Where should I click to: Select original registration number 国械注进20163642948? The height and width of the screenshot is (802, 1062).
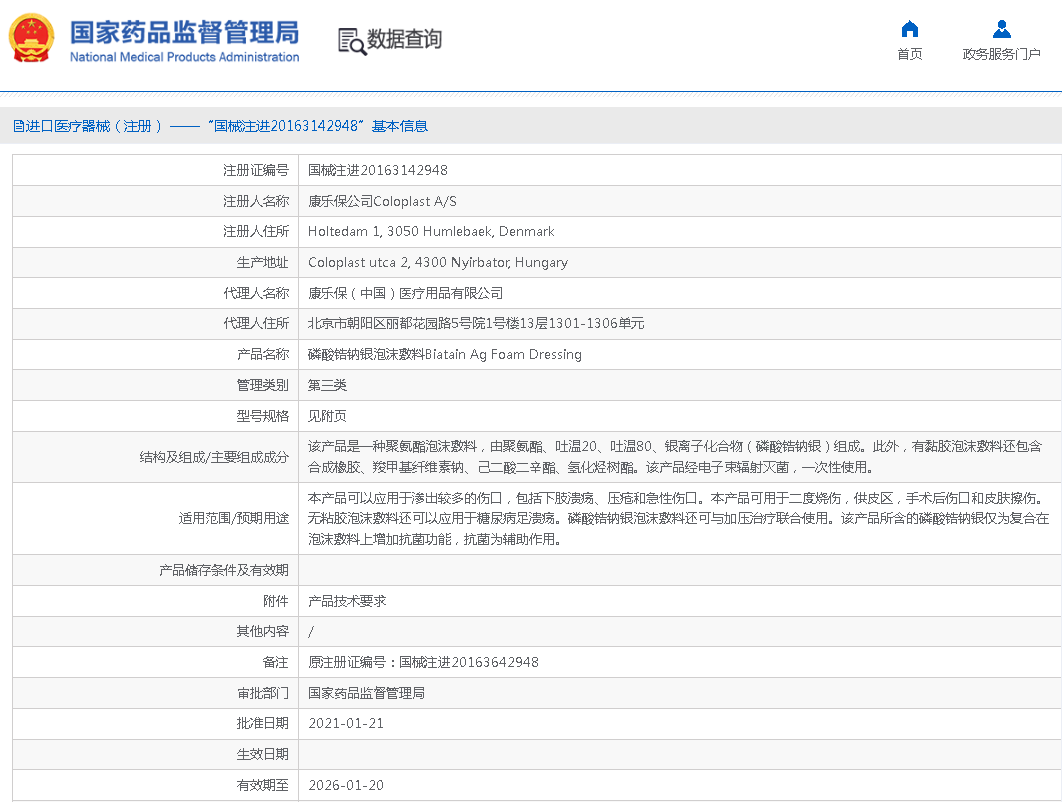tap(469, 662)
